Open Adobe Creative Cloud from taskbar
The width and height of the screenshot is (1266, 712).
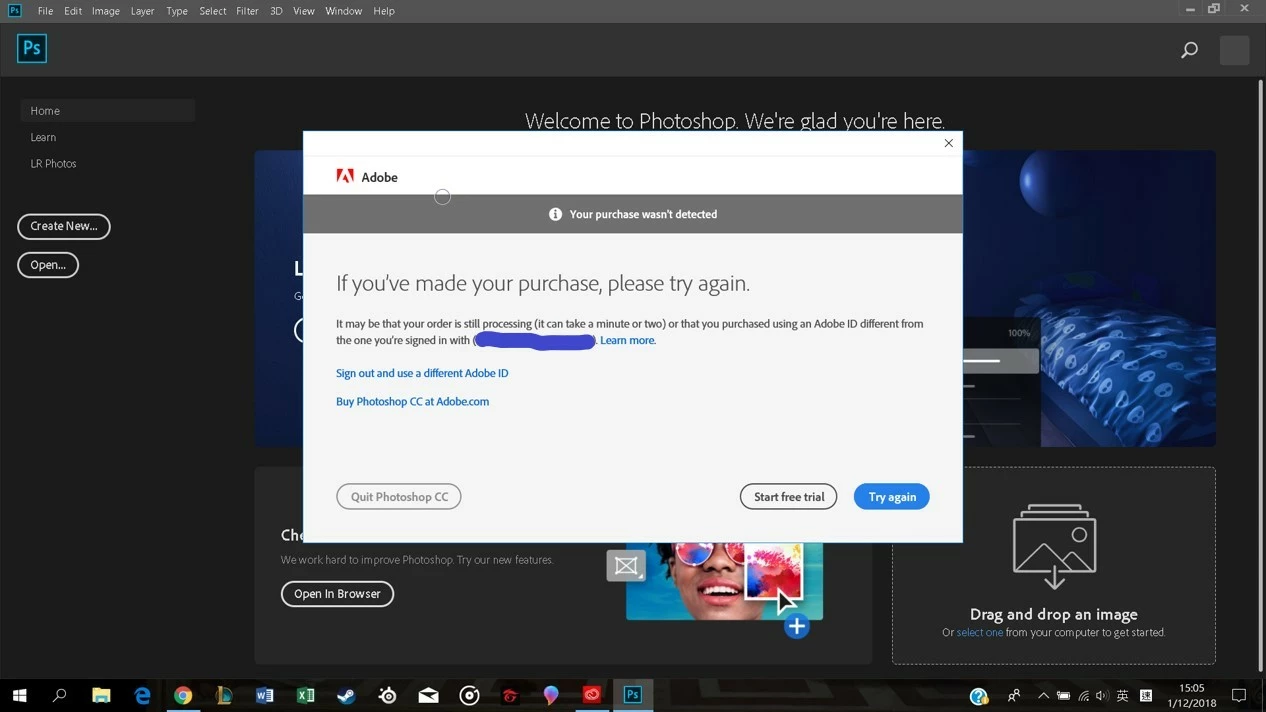click(x=592, y=695)
